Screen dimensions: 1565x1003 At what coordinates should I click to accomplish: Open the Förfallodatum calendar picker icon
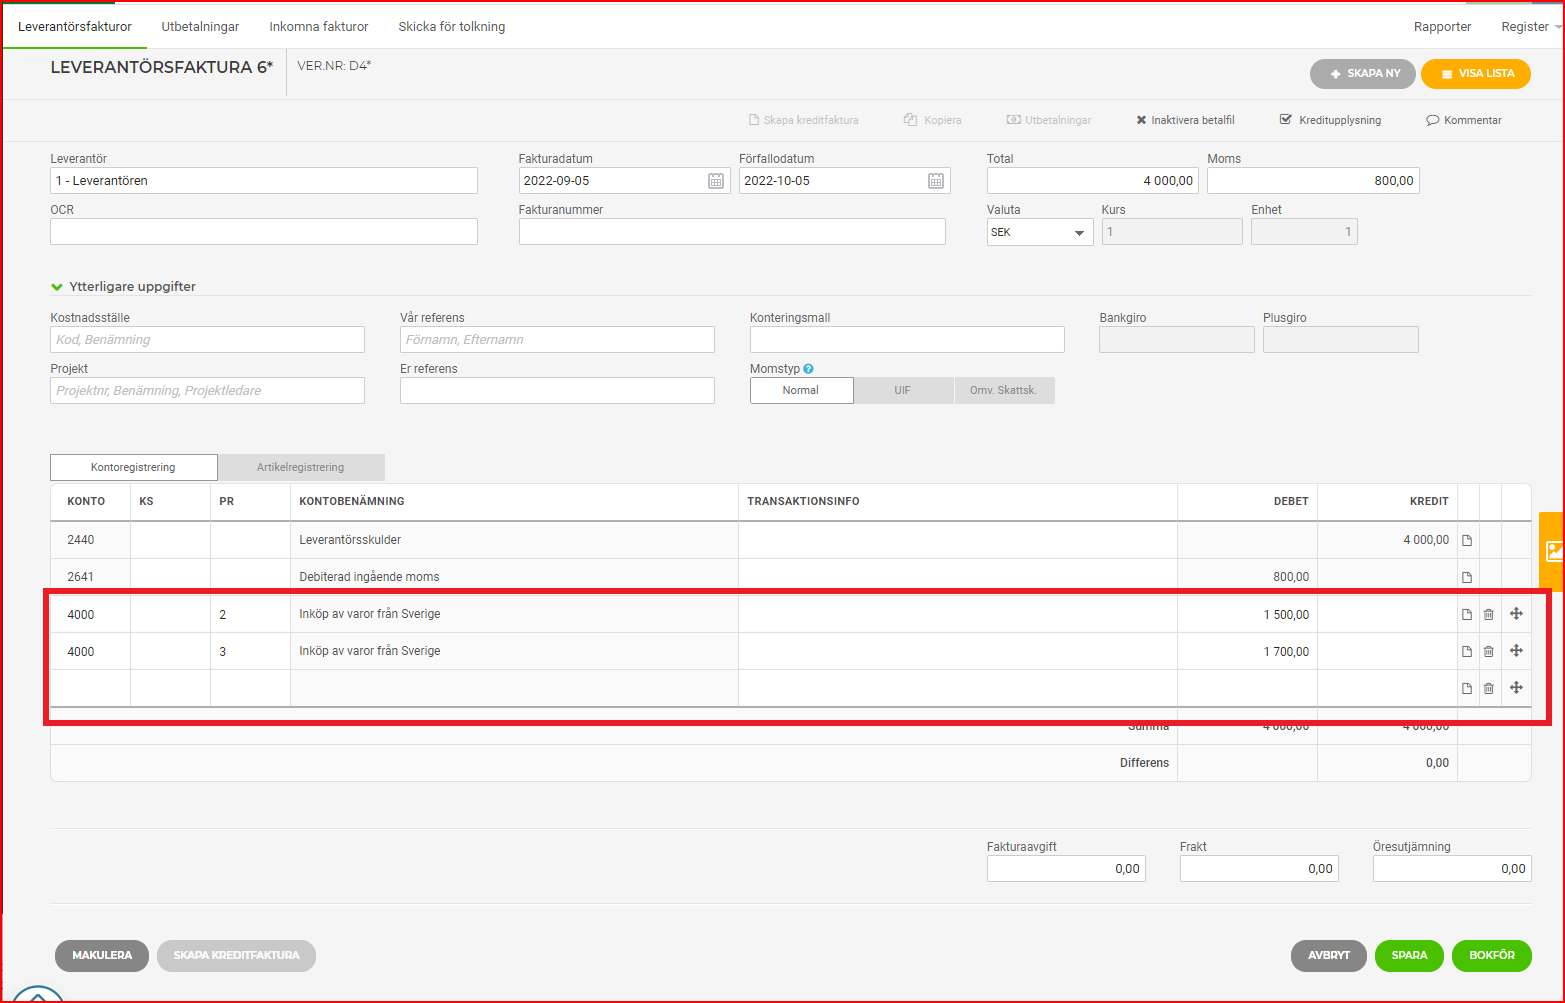click(936, 181)
